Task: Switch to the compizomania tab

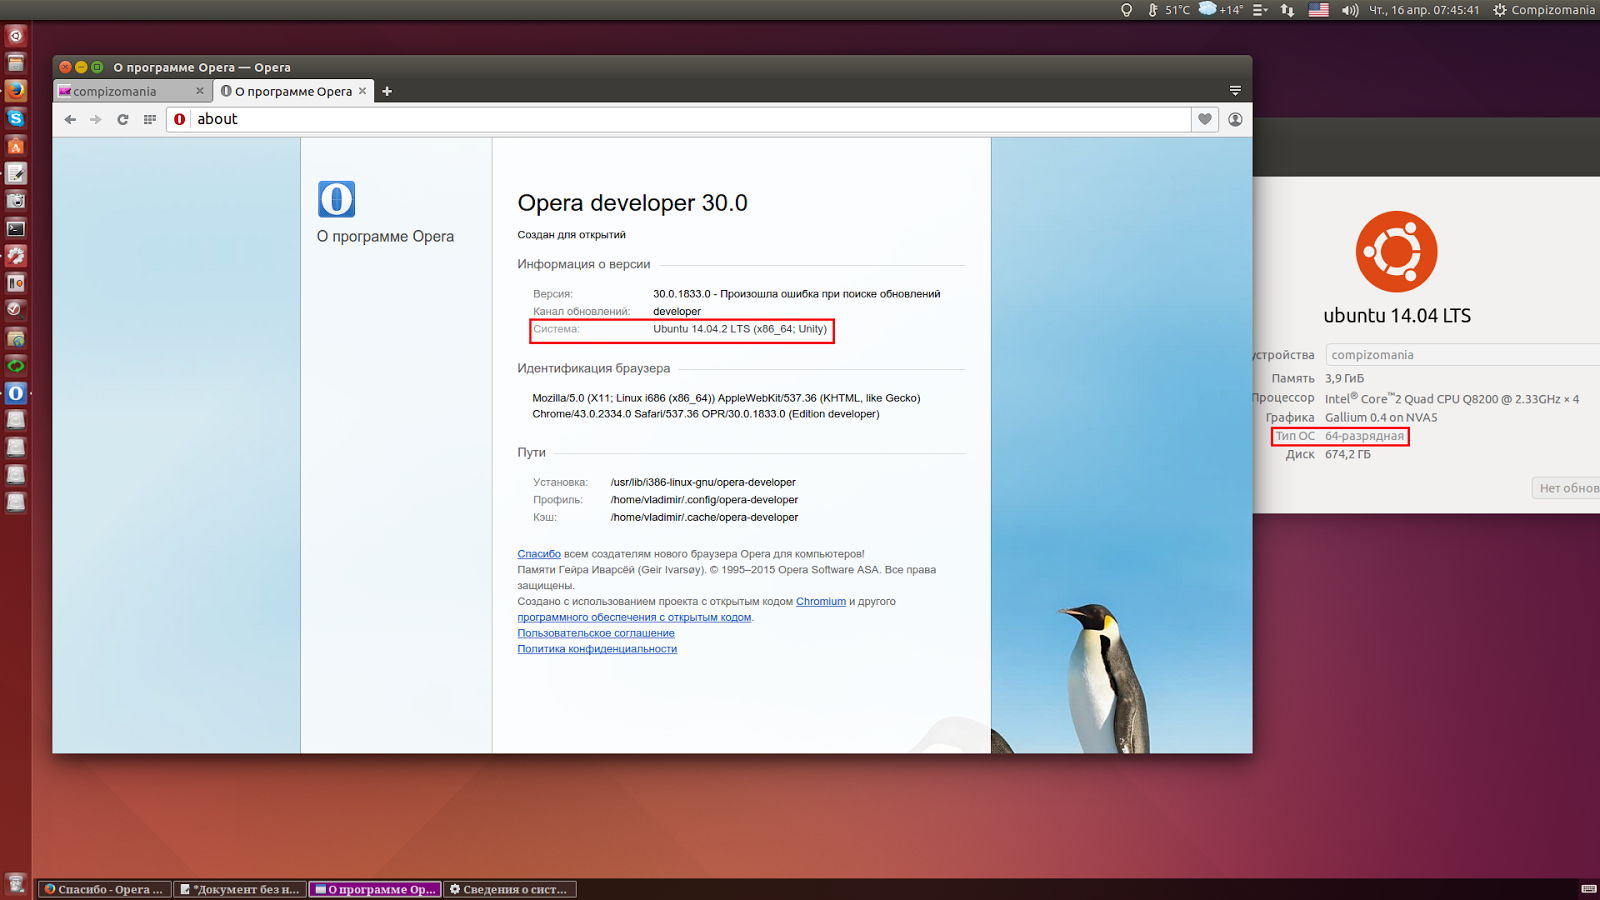Action: [x=133, y=91]
